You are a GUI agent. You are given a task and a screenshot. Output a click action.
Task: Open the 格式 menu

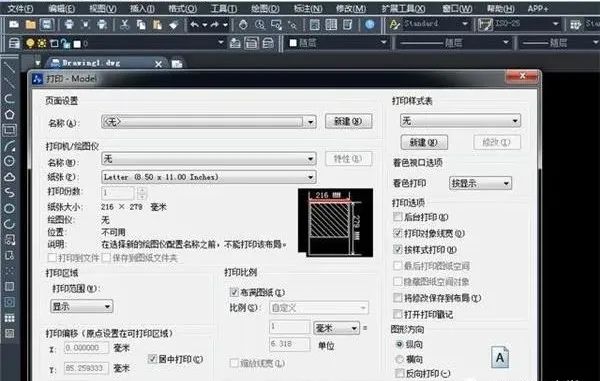[183, 8]
